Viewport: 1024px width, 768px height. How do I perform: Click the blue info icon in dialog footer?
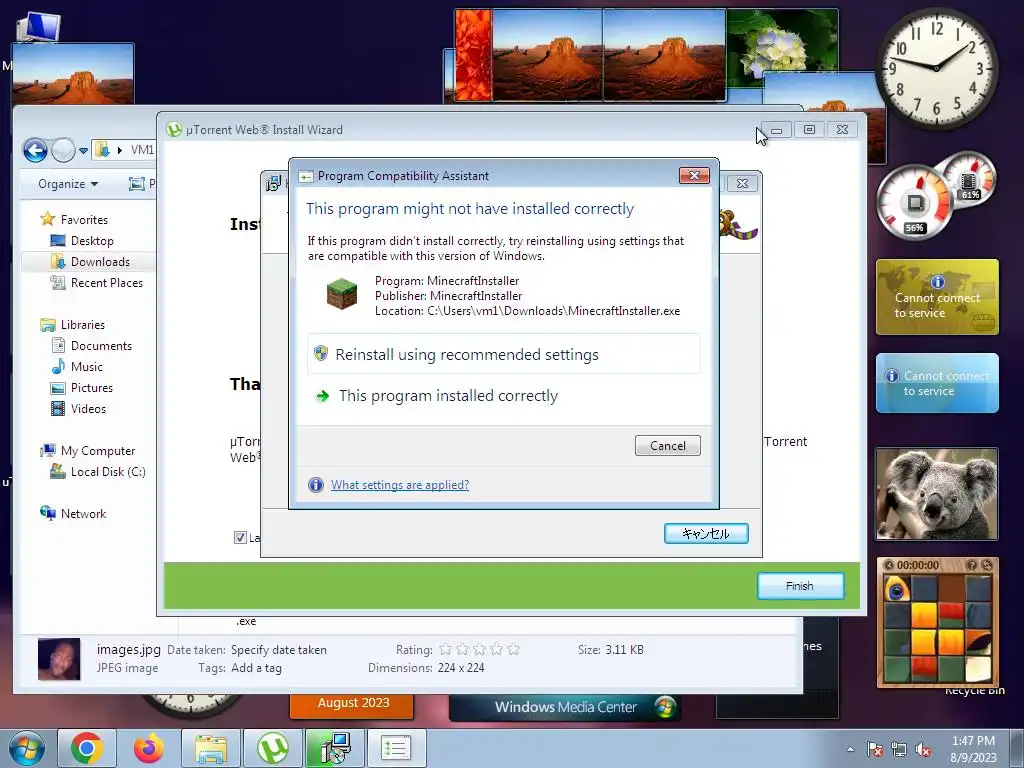315,485
